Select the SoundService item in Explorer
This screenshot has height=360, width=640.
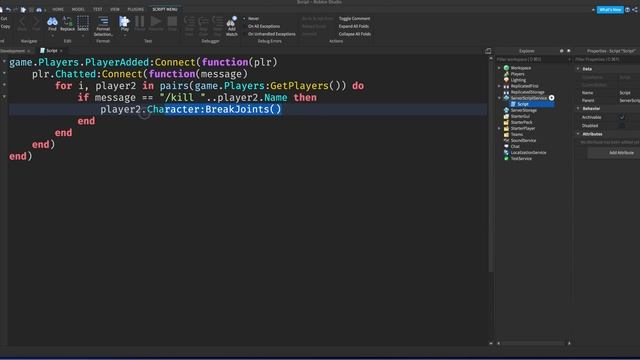pos(523,140)
